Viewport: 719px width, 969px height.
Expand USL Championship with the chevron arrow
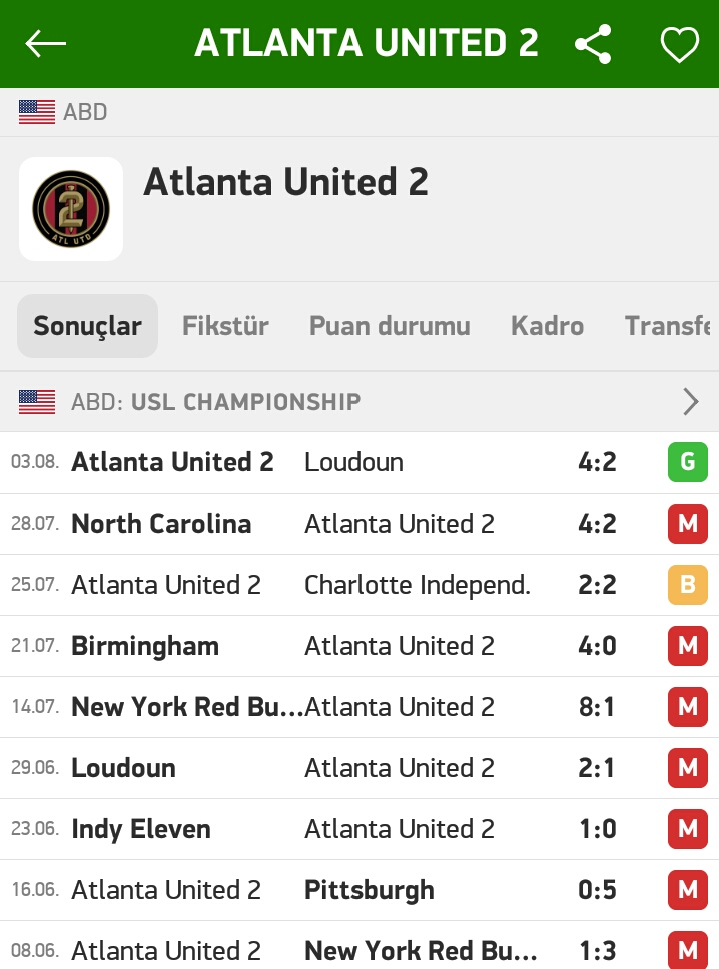(691, 402)
